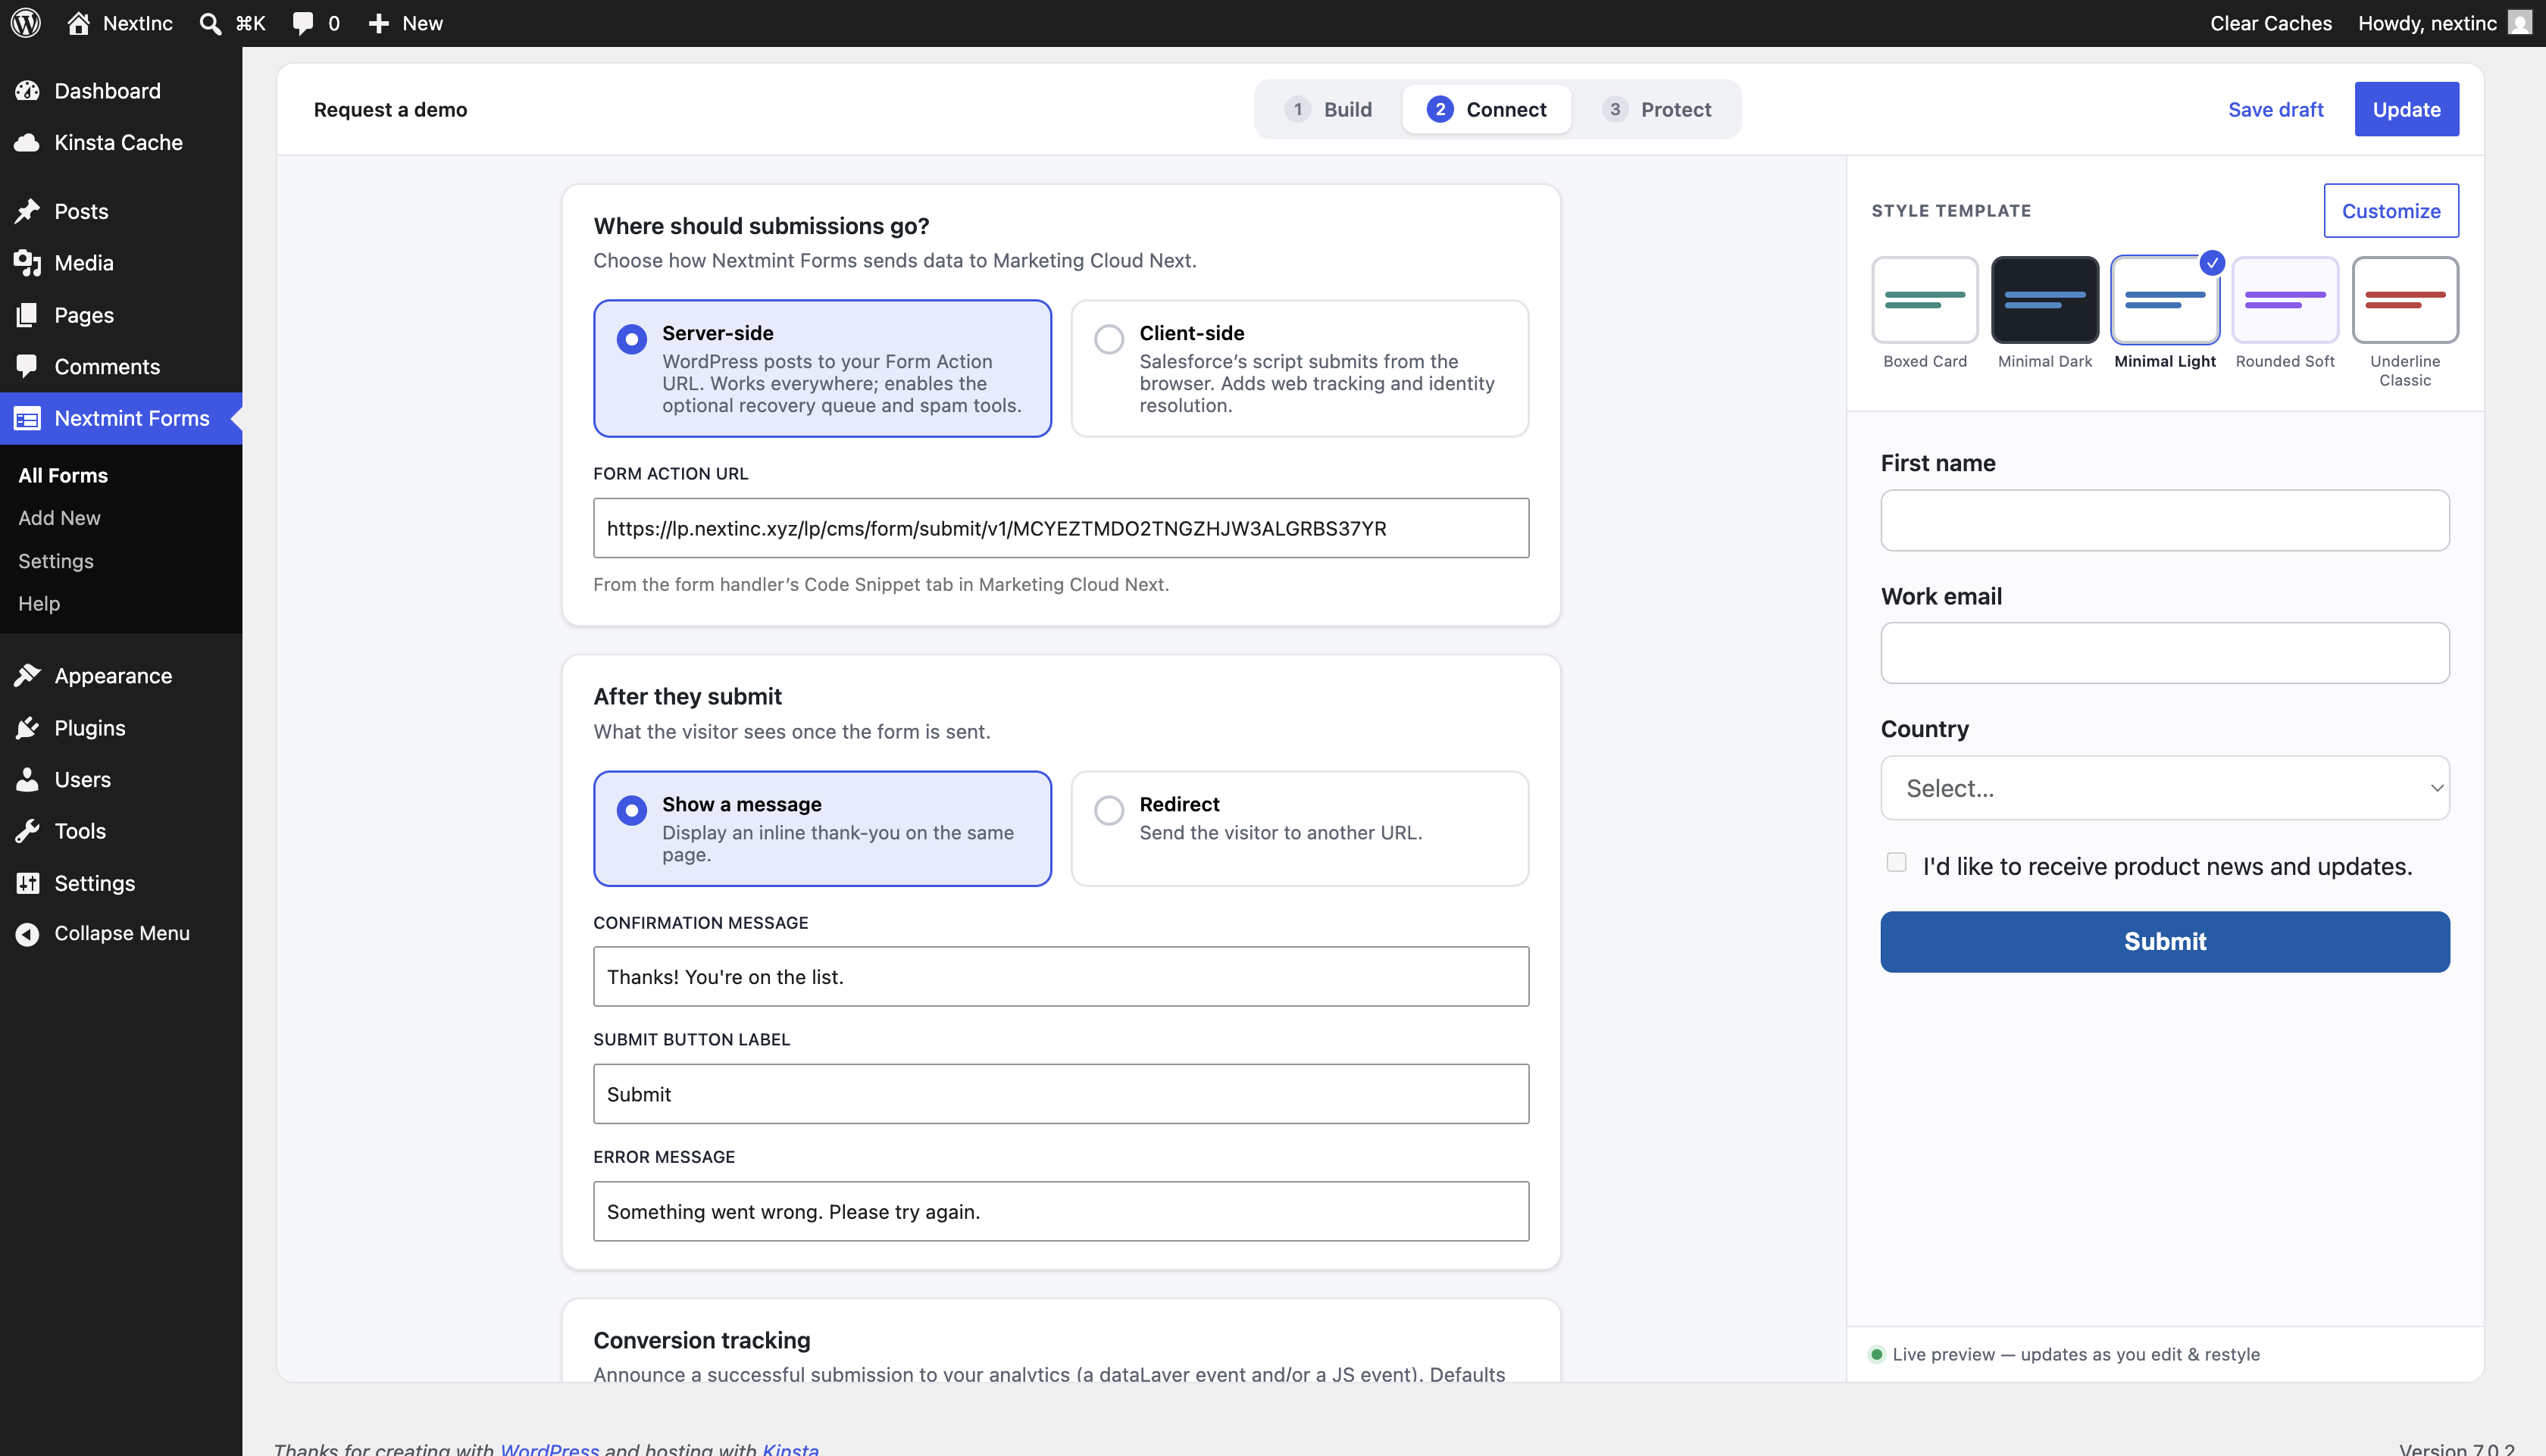The width and height of the screenshot is (2546, 1456).
Task: Focus the Form Action URL field
Action: pyautogui.click(x=1061, y=528)
